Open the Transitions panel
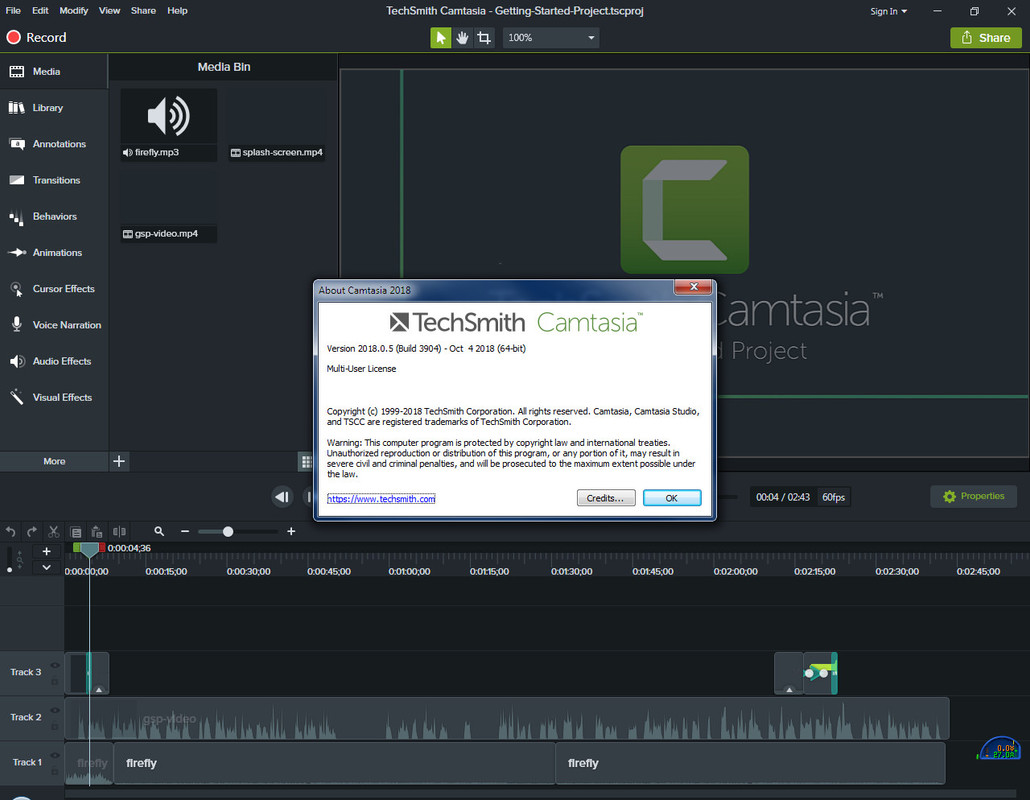This screenshot has width=1030, height=800. 54,180
